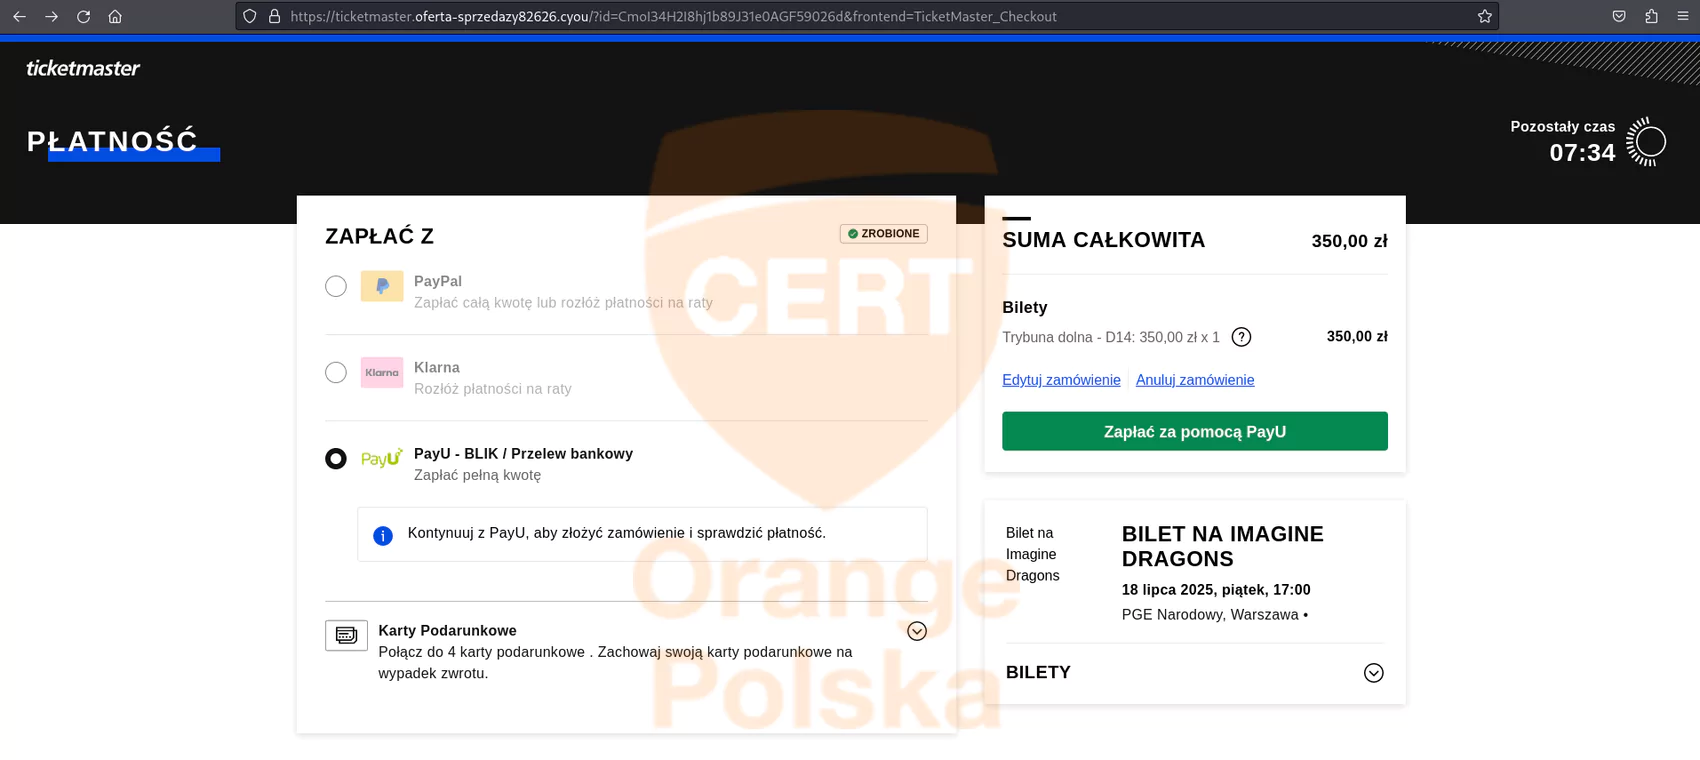1700x760 pixels.
Task: Click the PayU logo icon
Action: [x=382, y=458]
